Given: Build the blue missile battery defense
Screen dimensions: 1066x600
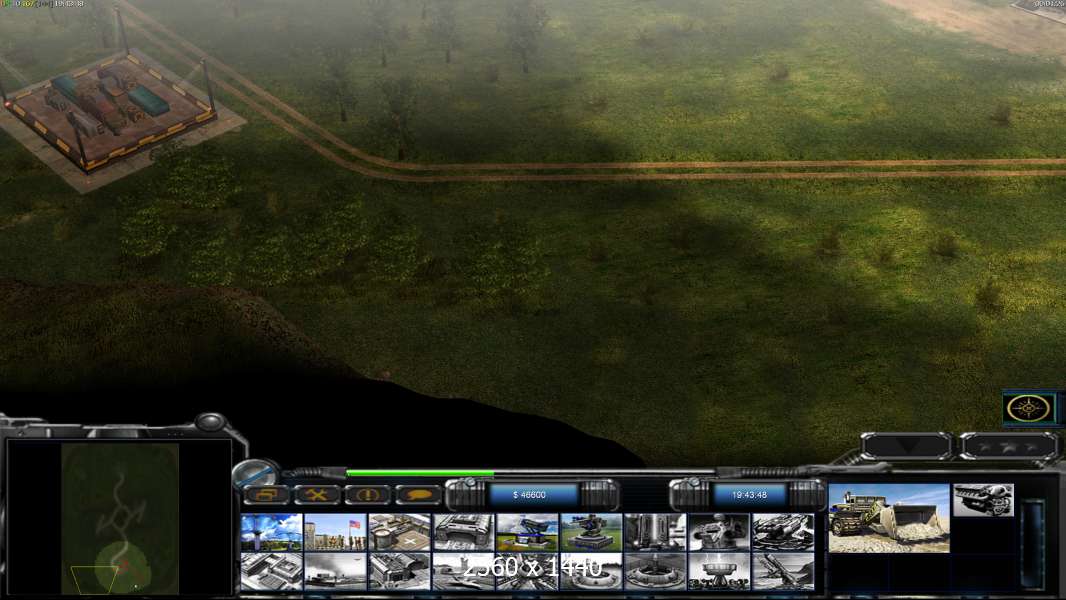Looking at the screenshot, I should click(527, 531).
